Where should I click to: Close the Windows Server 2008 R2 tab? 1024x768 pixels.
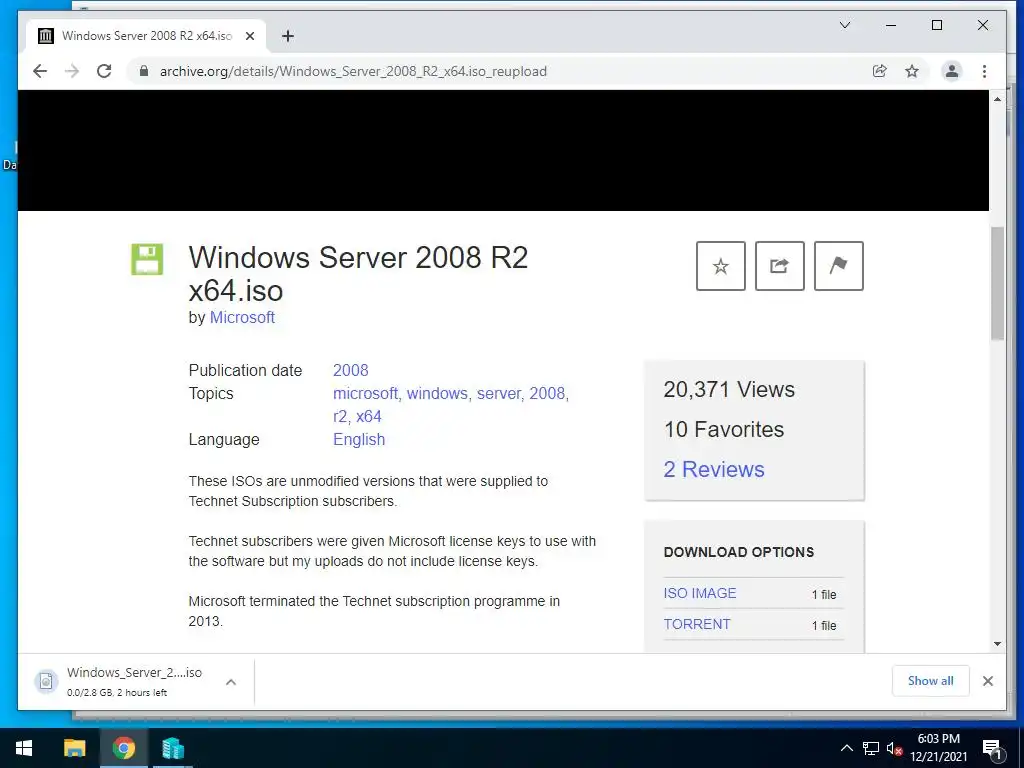point(249,36)
